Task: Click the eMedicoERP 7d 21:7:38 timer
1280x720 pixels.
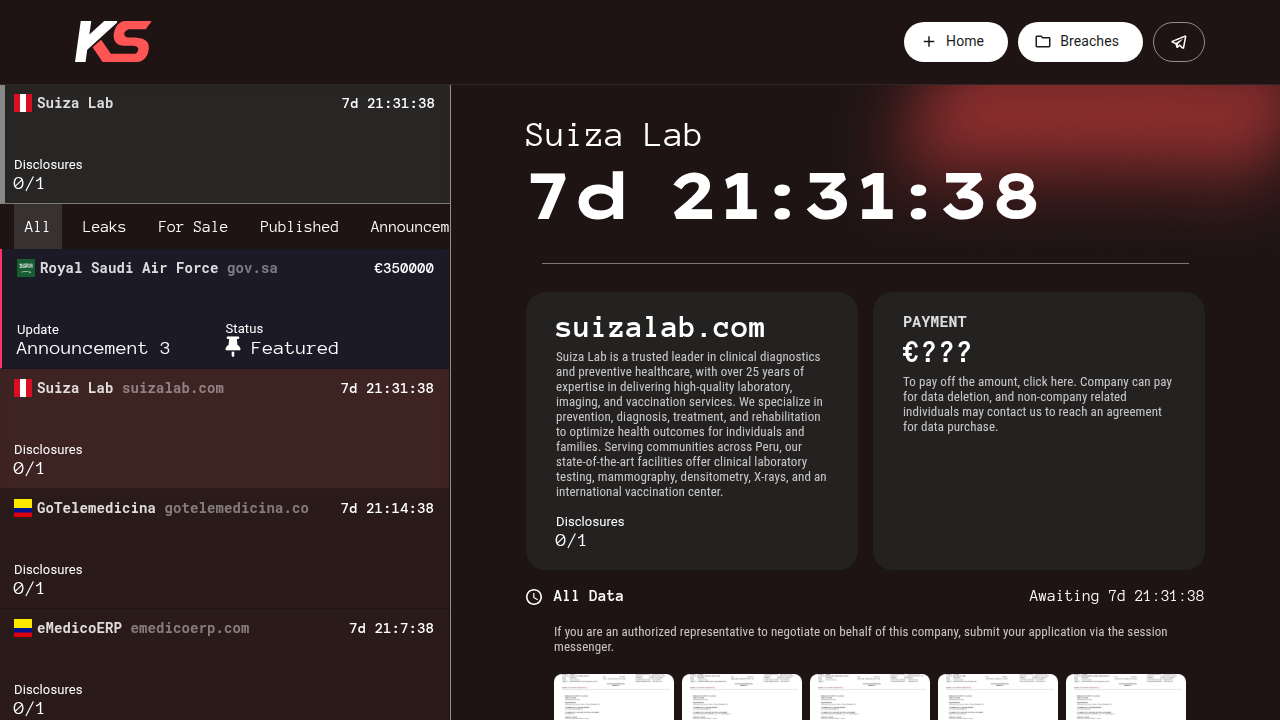Action: 391,628
